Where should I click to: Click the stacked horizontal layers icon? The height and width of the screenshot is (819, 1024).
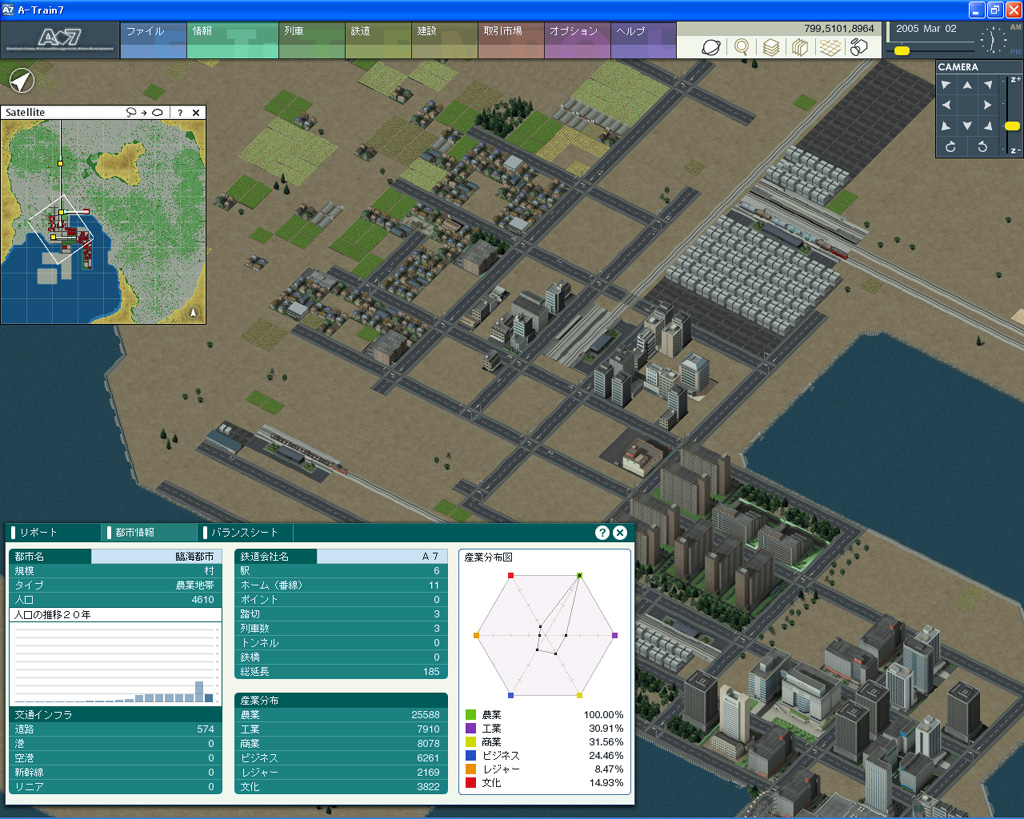(x=771, y=47)
